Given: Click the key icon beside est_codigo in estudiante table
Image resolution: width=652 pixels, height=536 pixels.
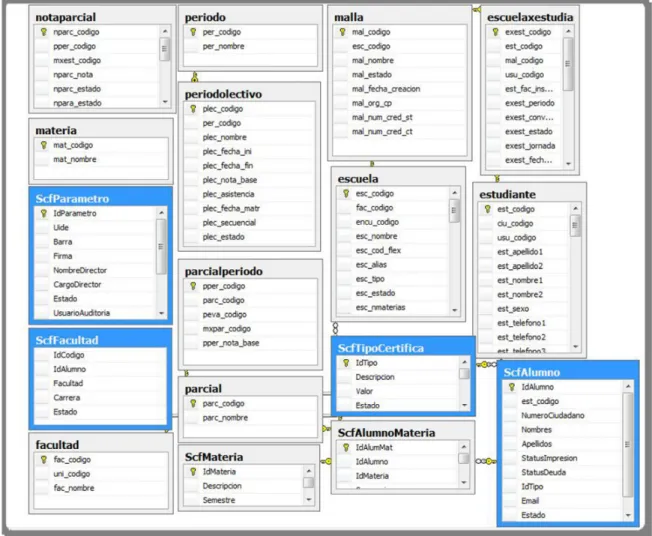Looking at the screenshot, I should (487, 209).
